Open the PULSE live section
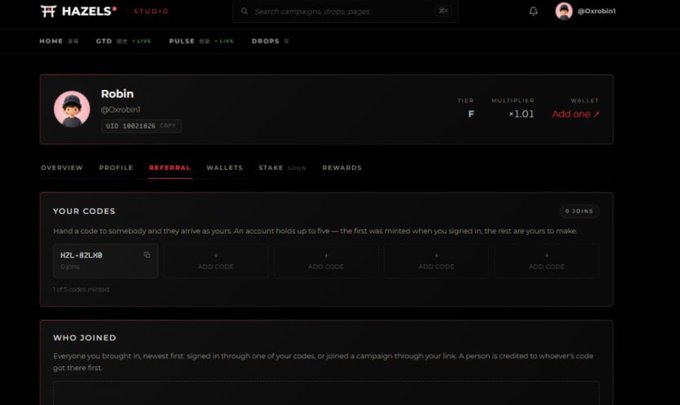Screen dimensions: 680x405 coord(201,41)
